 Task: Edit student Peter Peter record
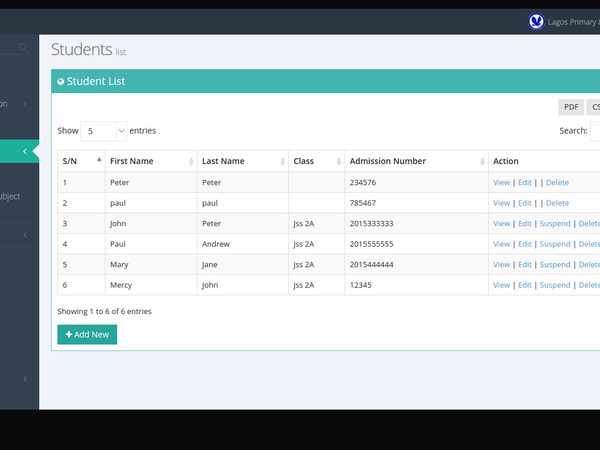point(525,183)
